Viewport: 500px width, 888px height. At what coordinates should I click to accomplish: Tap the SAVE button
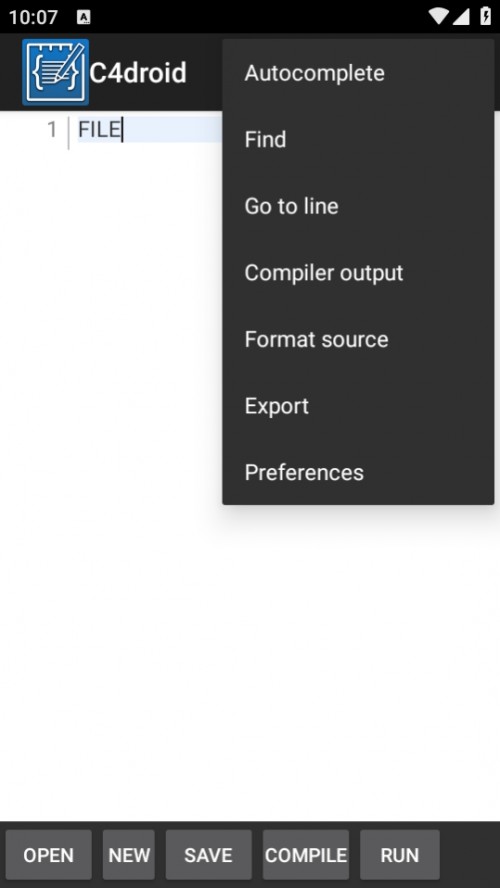208,855
